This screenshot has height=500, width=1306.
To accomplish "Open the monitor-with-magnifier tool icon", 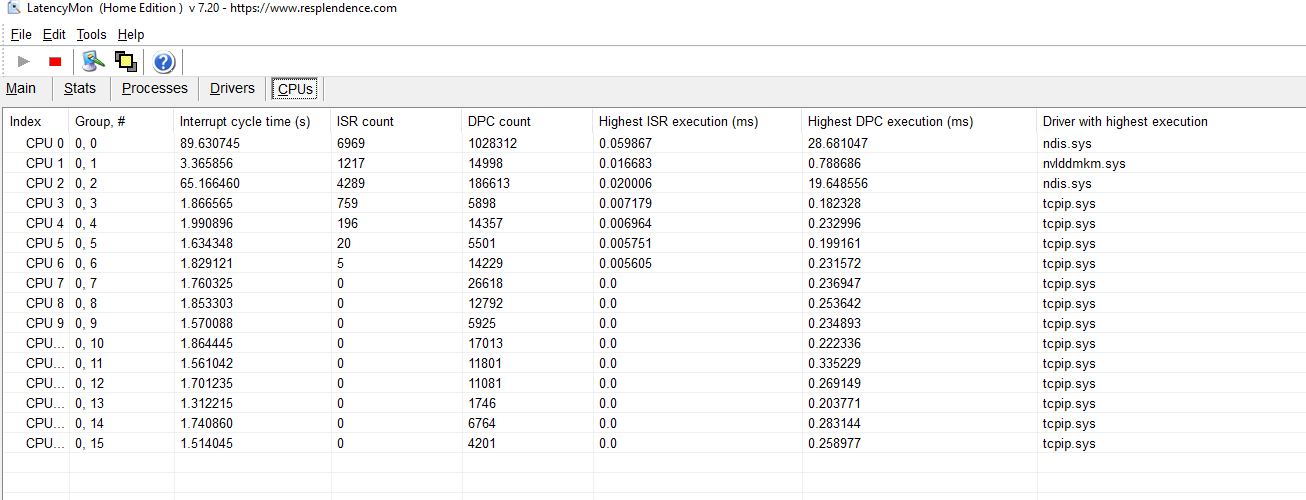I will coord(94,62).
